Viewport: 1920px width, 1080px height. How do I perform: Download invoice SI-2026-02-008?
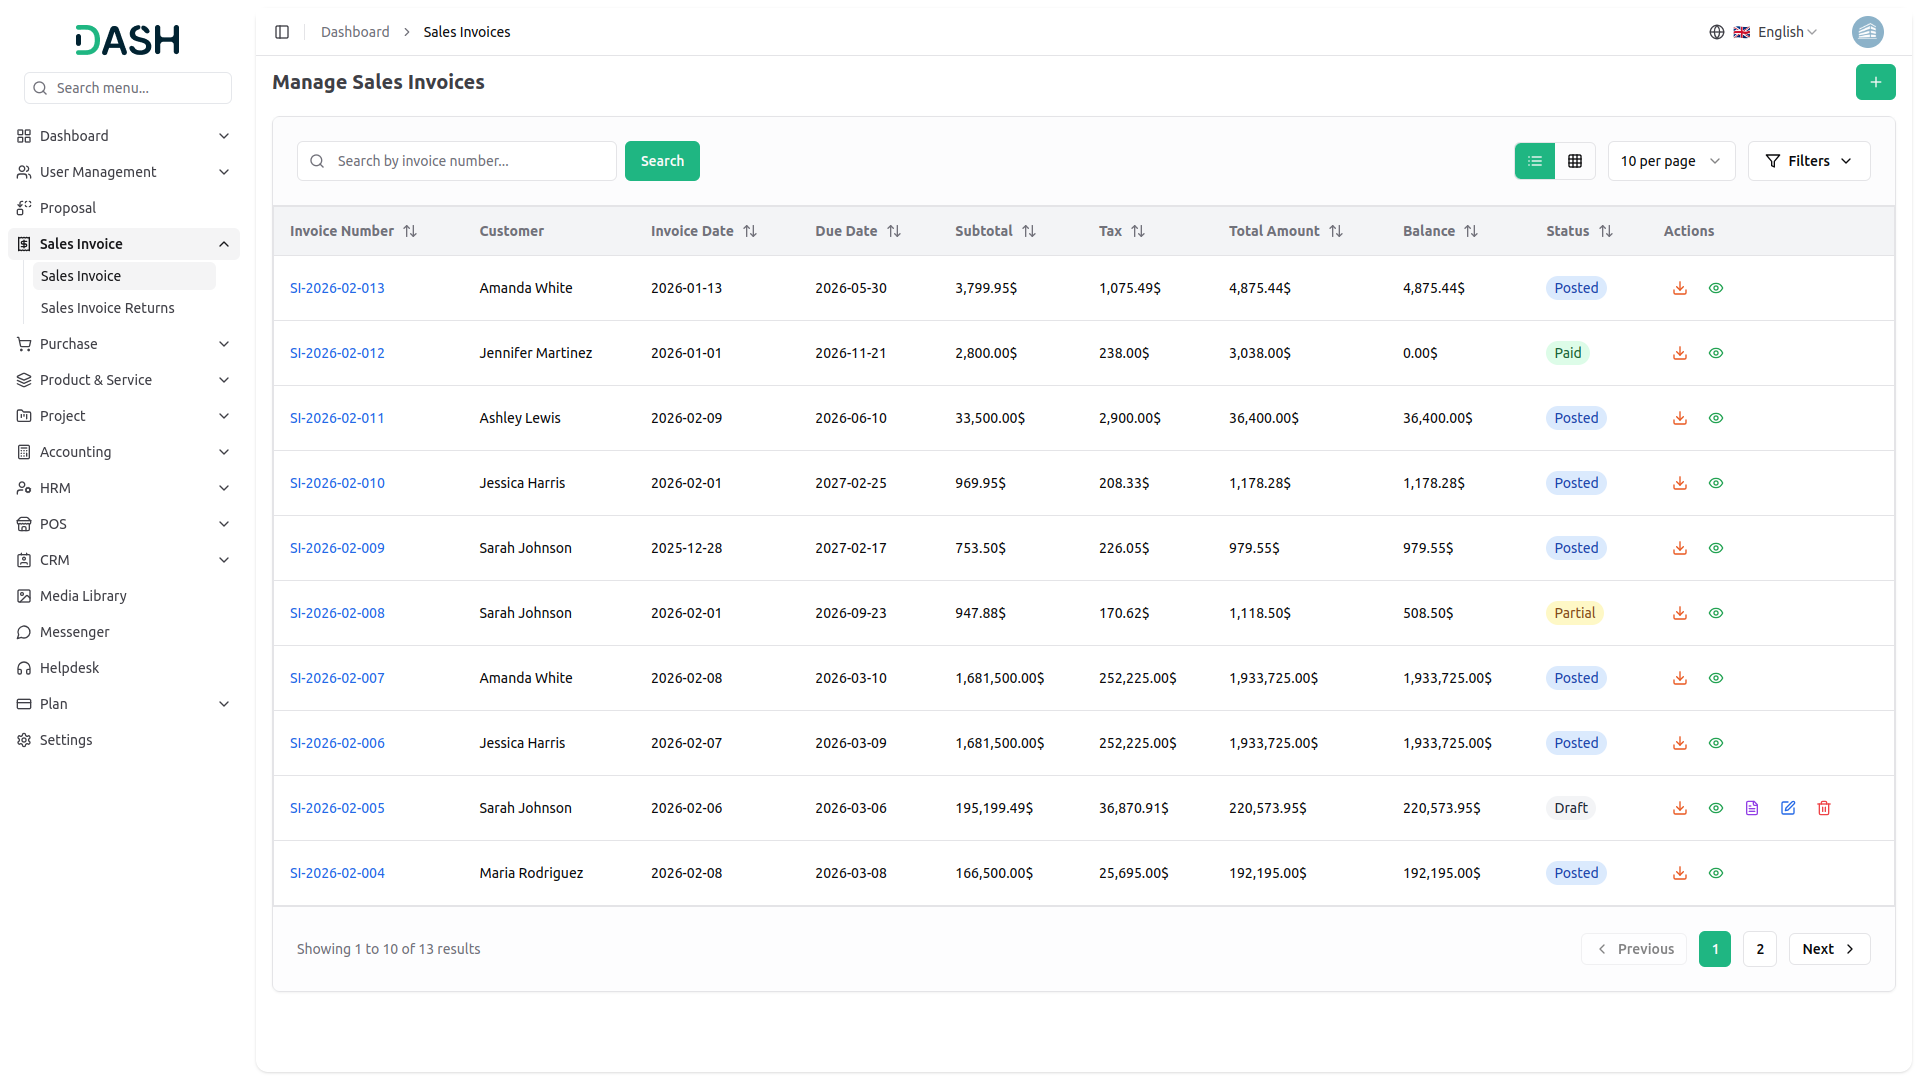1680,613
